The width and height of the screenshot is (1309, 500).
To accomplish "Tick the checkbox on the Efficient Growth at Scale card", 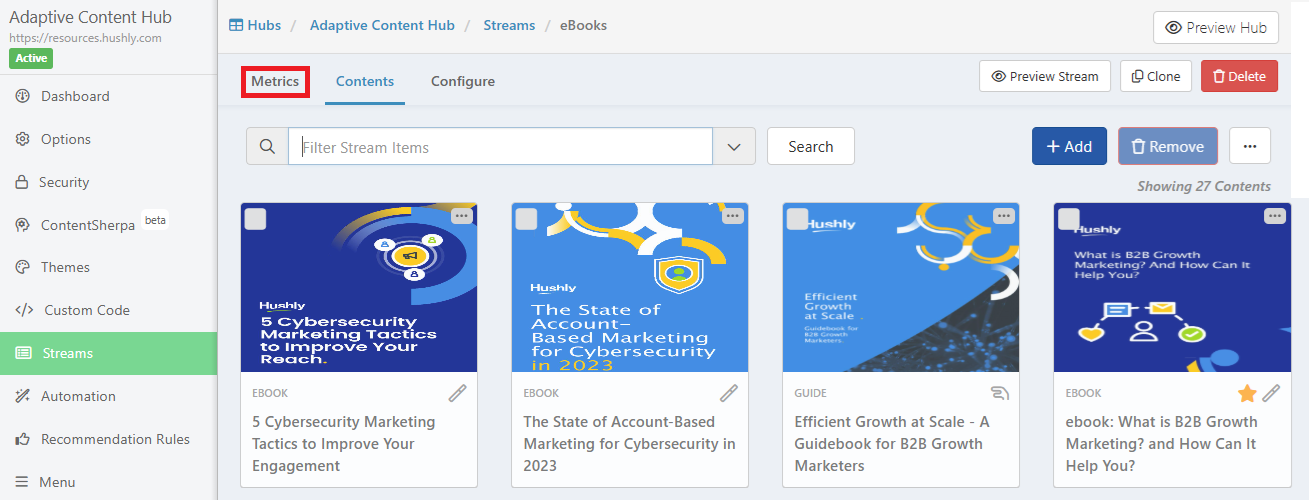I will pos(797,219).
